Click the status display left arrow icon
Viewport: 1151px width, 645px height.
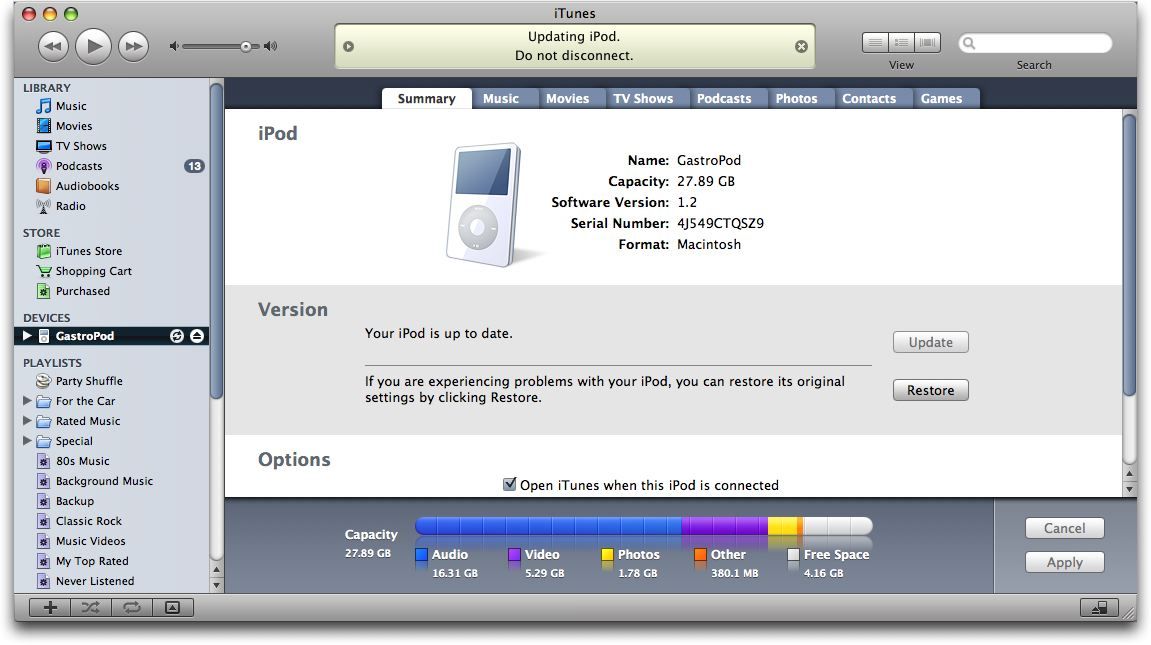[x=349, y=46]
